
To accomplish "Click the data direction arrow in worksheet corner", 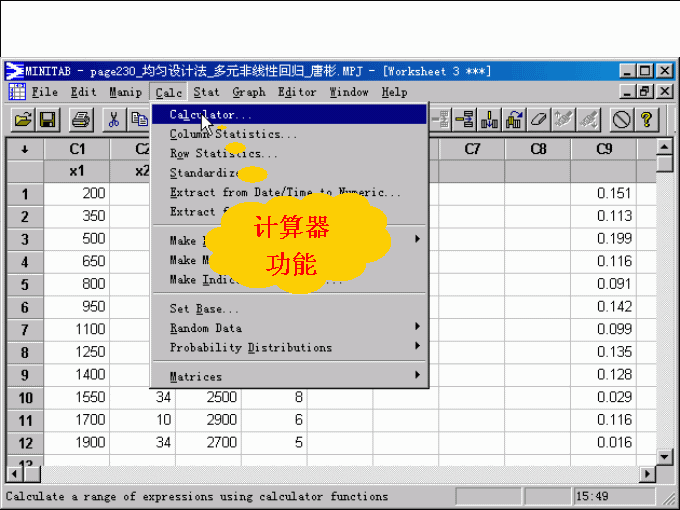I will (24, 150).
